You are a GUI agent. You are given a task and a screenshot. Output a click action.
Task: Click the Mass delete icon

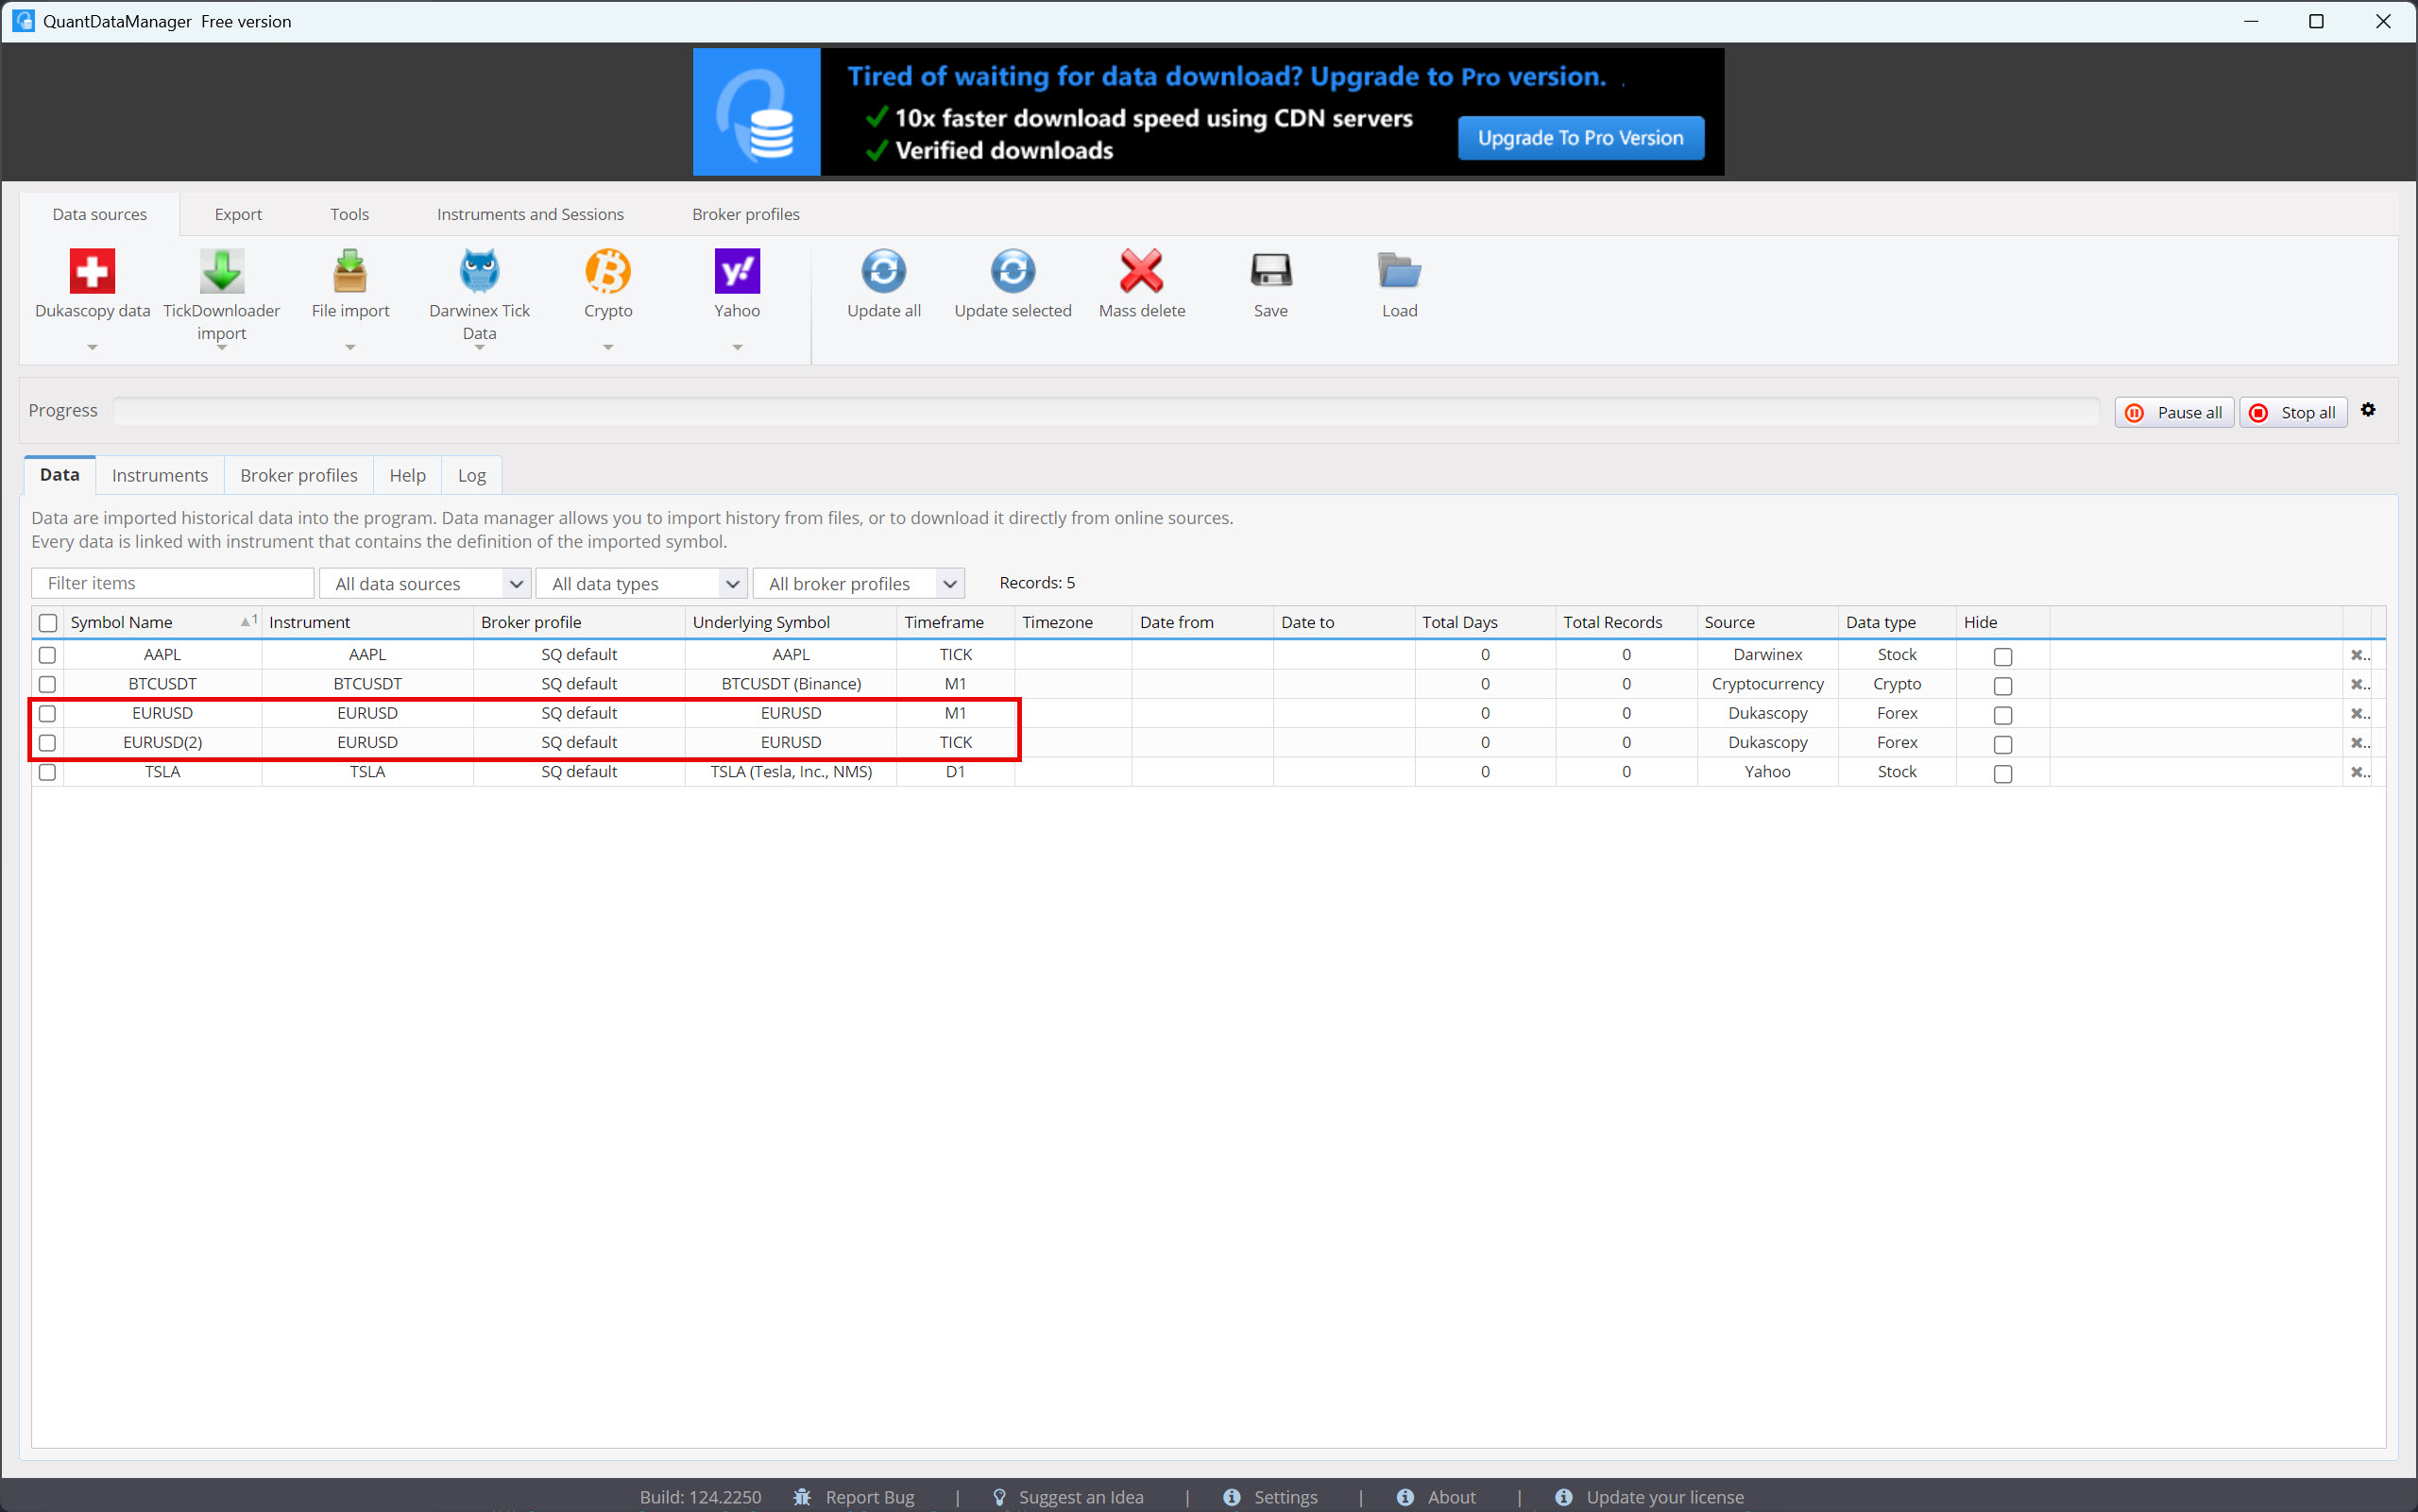click(x=1141, y=272)
